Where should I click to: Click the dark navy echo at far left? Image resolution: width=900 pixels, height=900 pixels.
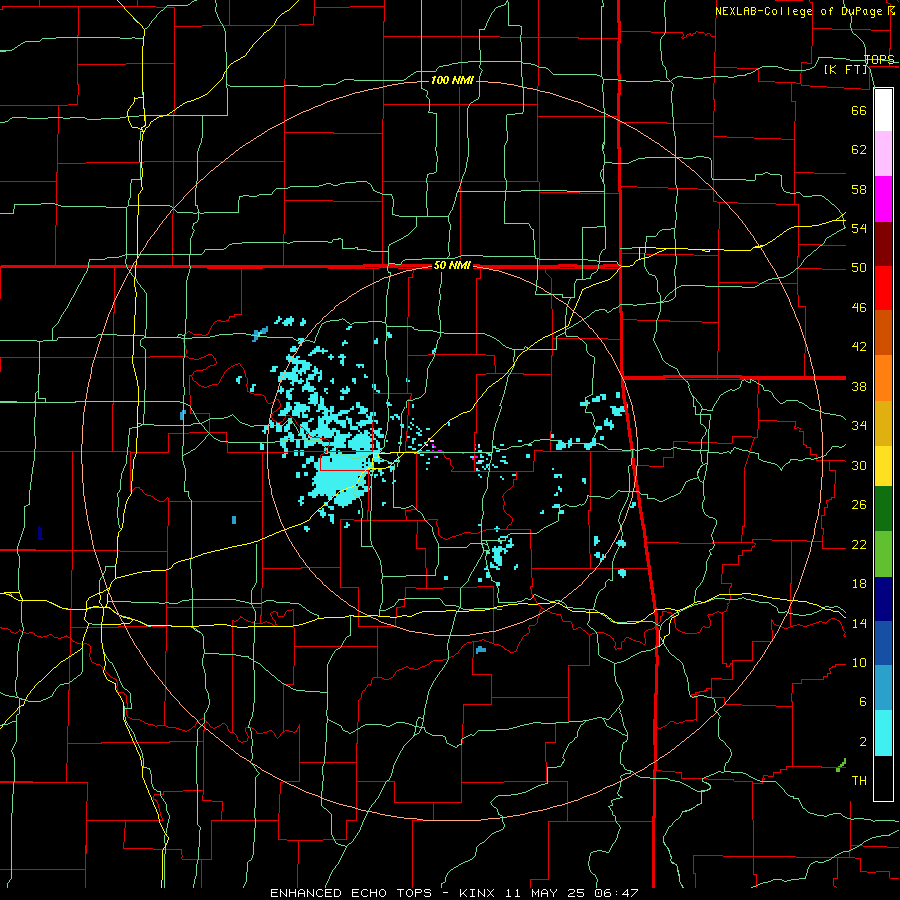pyautogui.click(x=40, y=533)
